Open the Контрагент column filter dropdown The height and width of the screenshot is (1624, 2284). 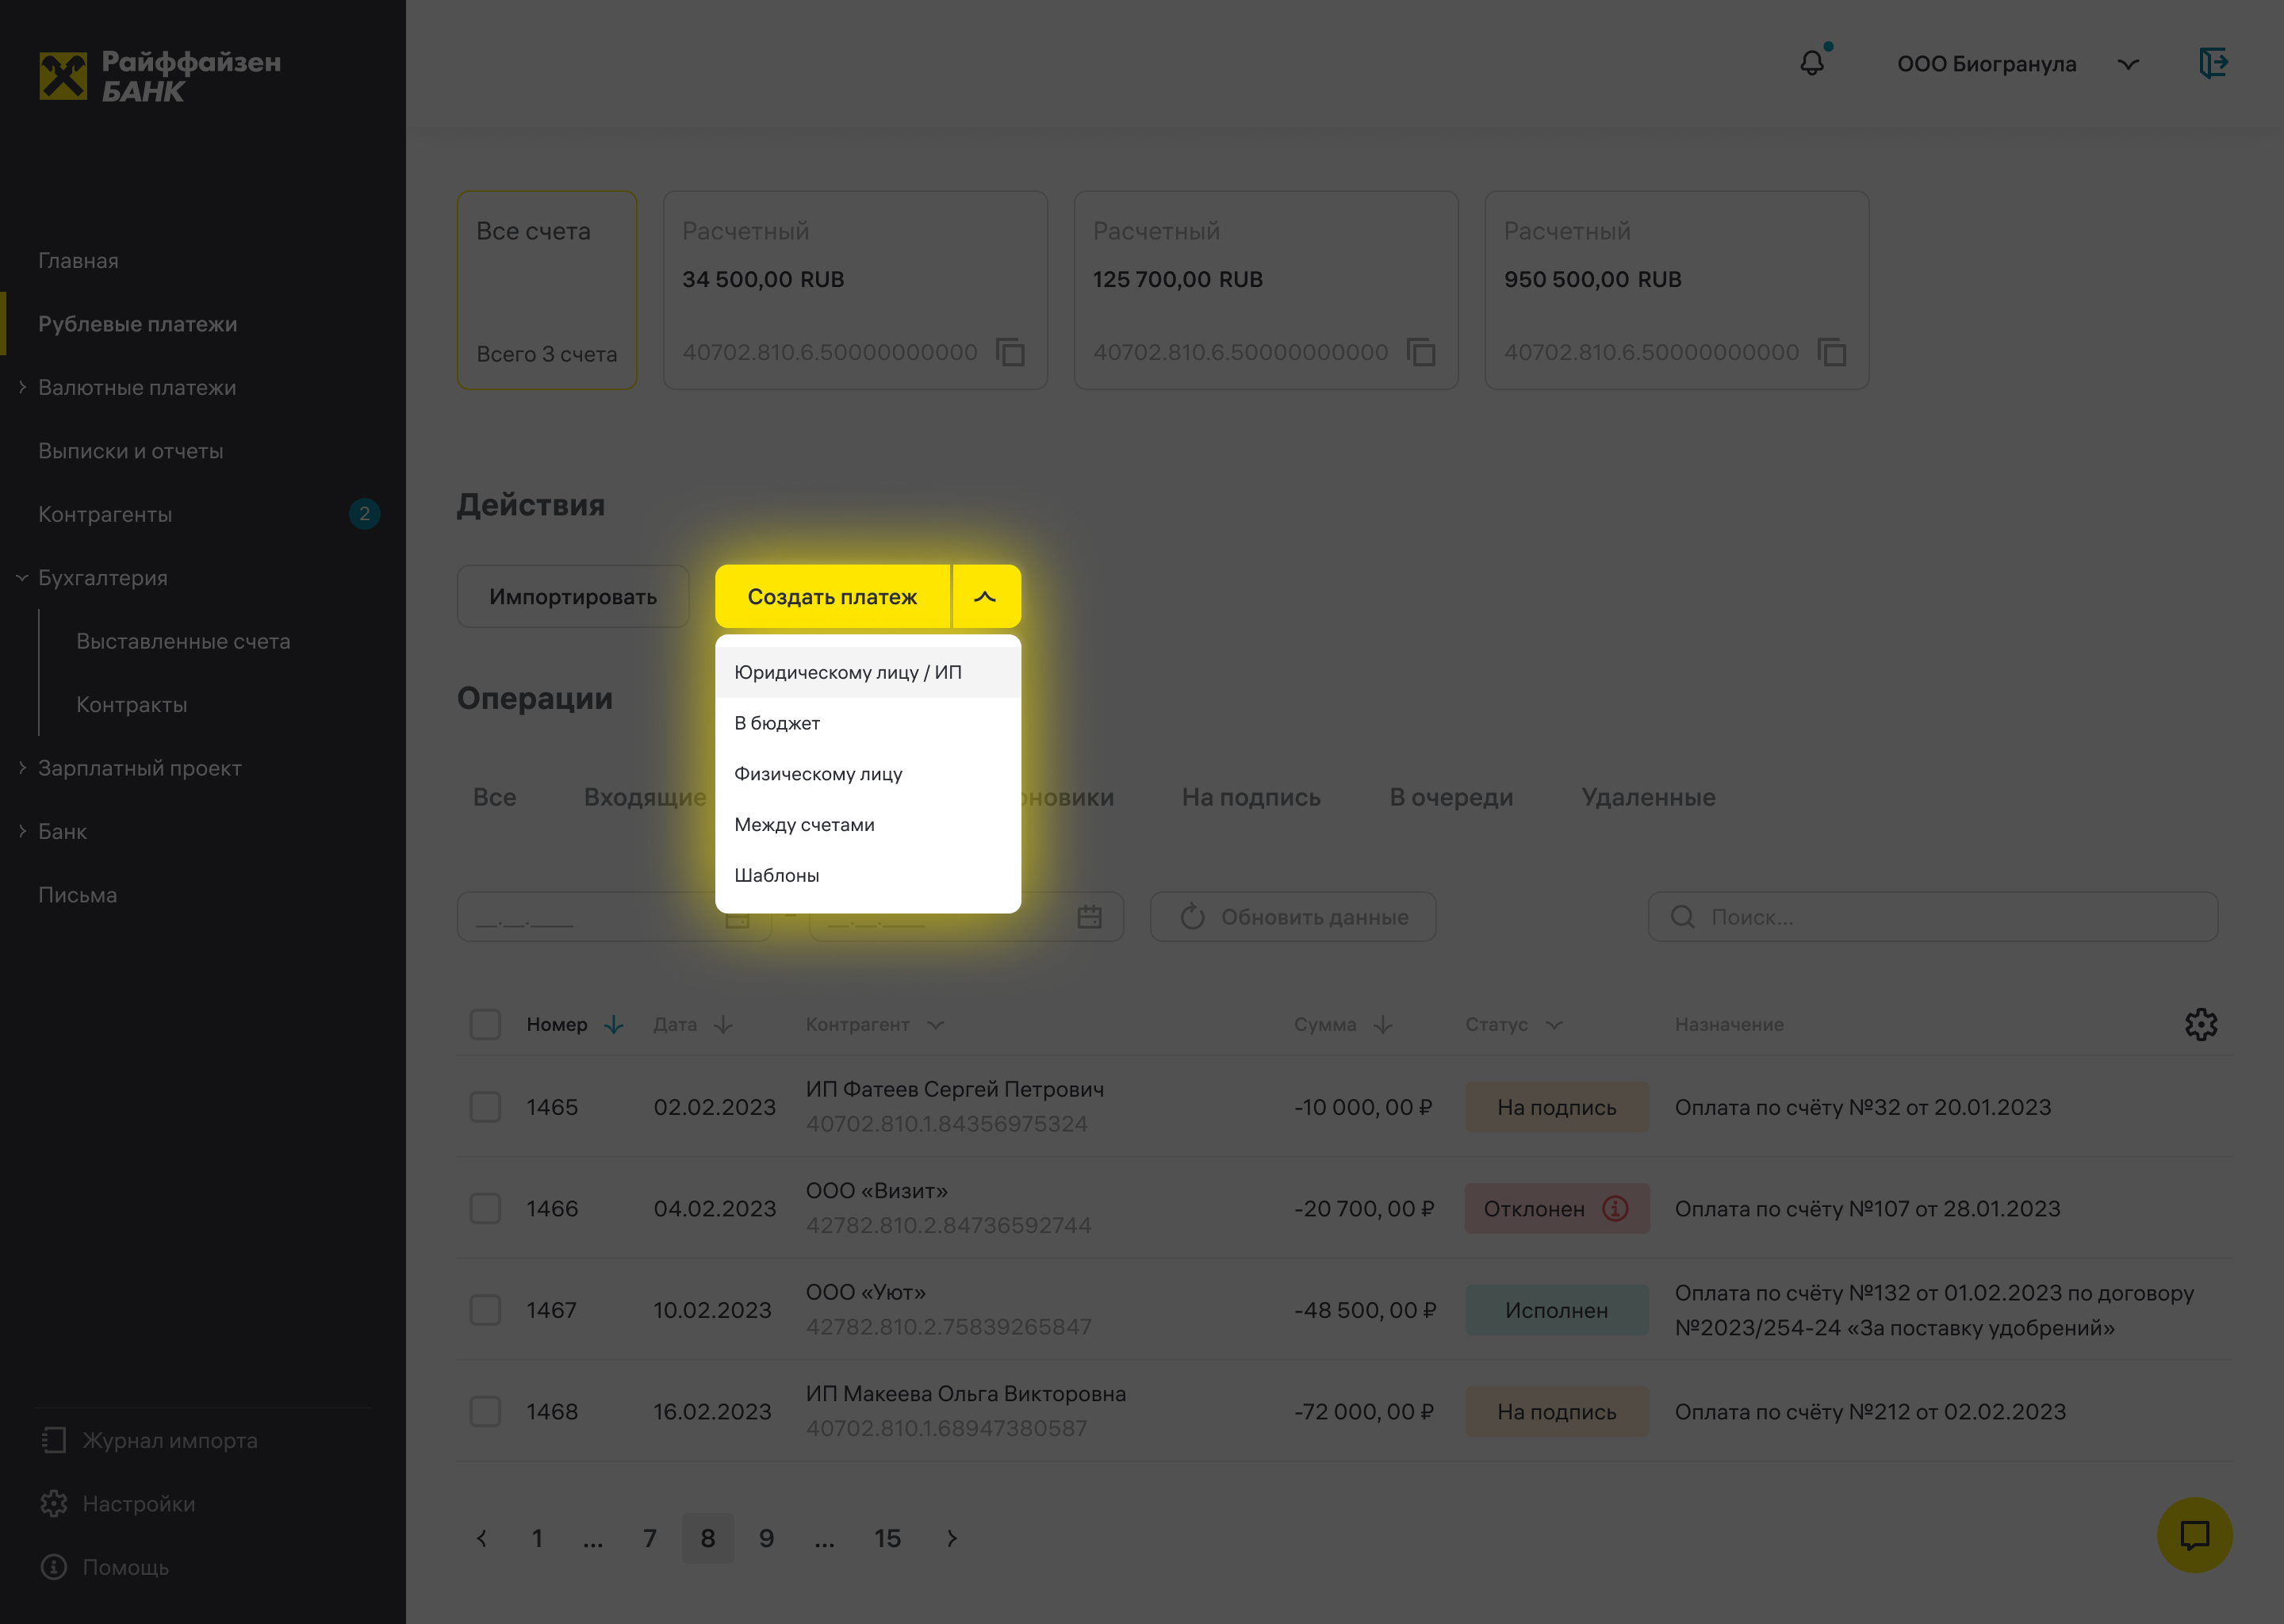pos(935,1024)
